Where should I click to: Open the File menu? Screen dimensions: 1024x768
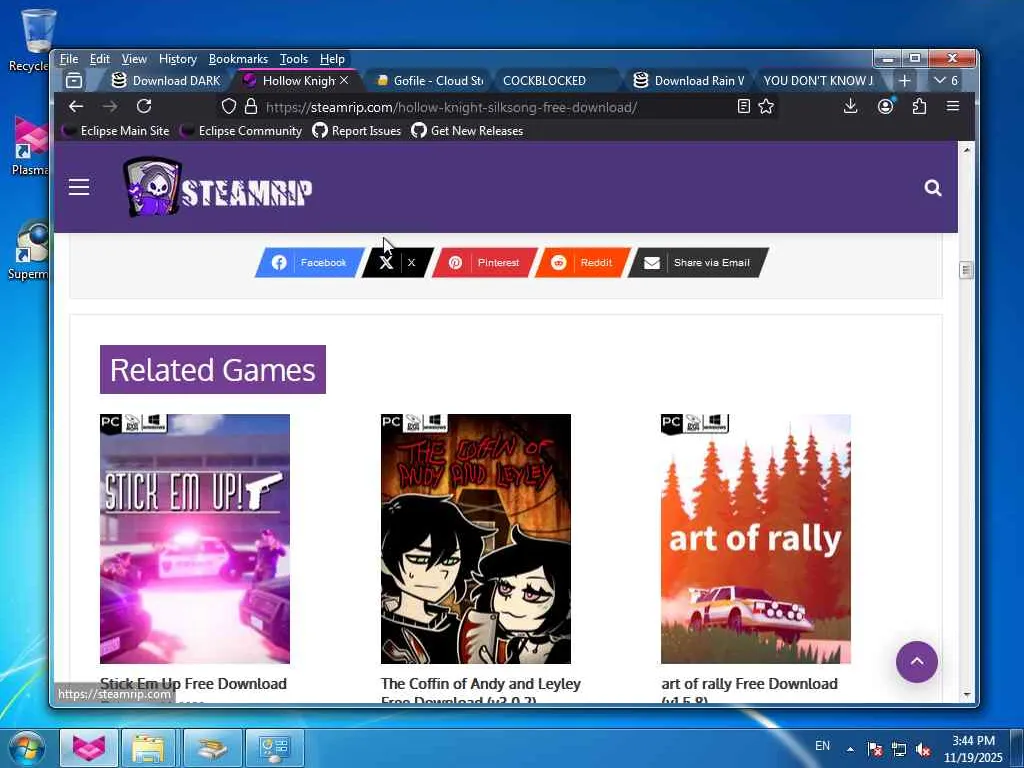69,59
